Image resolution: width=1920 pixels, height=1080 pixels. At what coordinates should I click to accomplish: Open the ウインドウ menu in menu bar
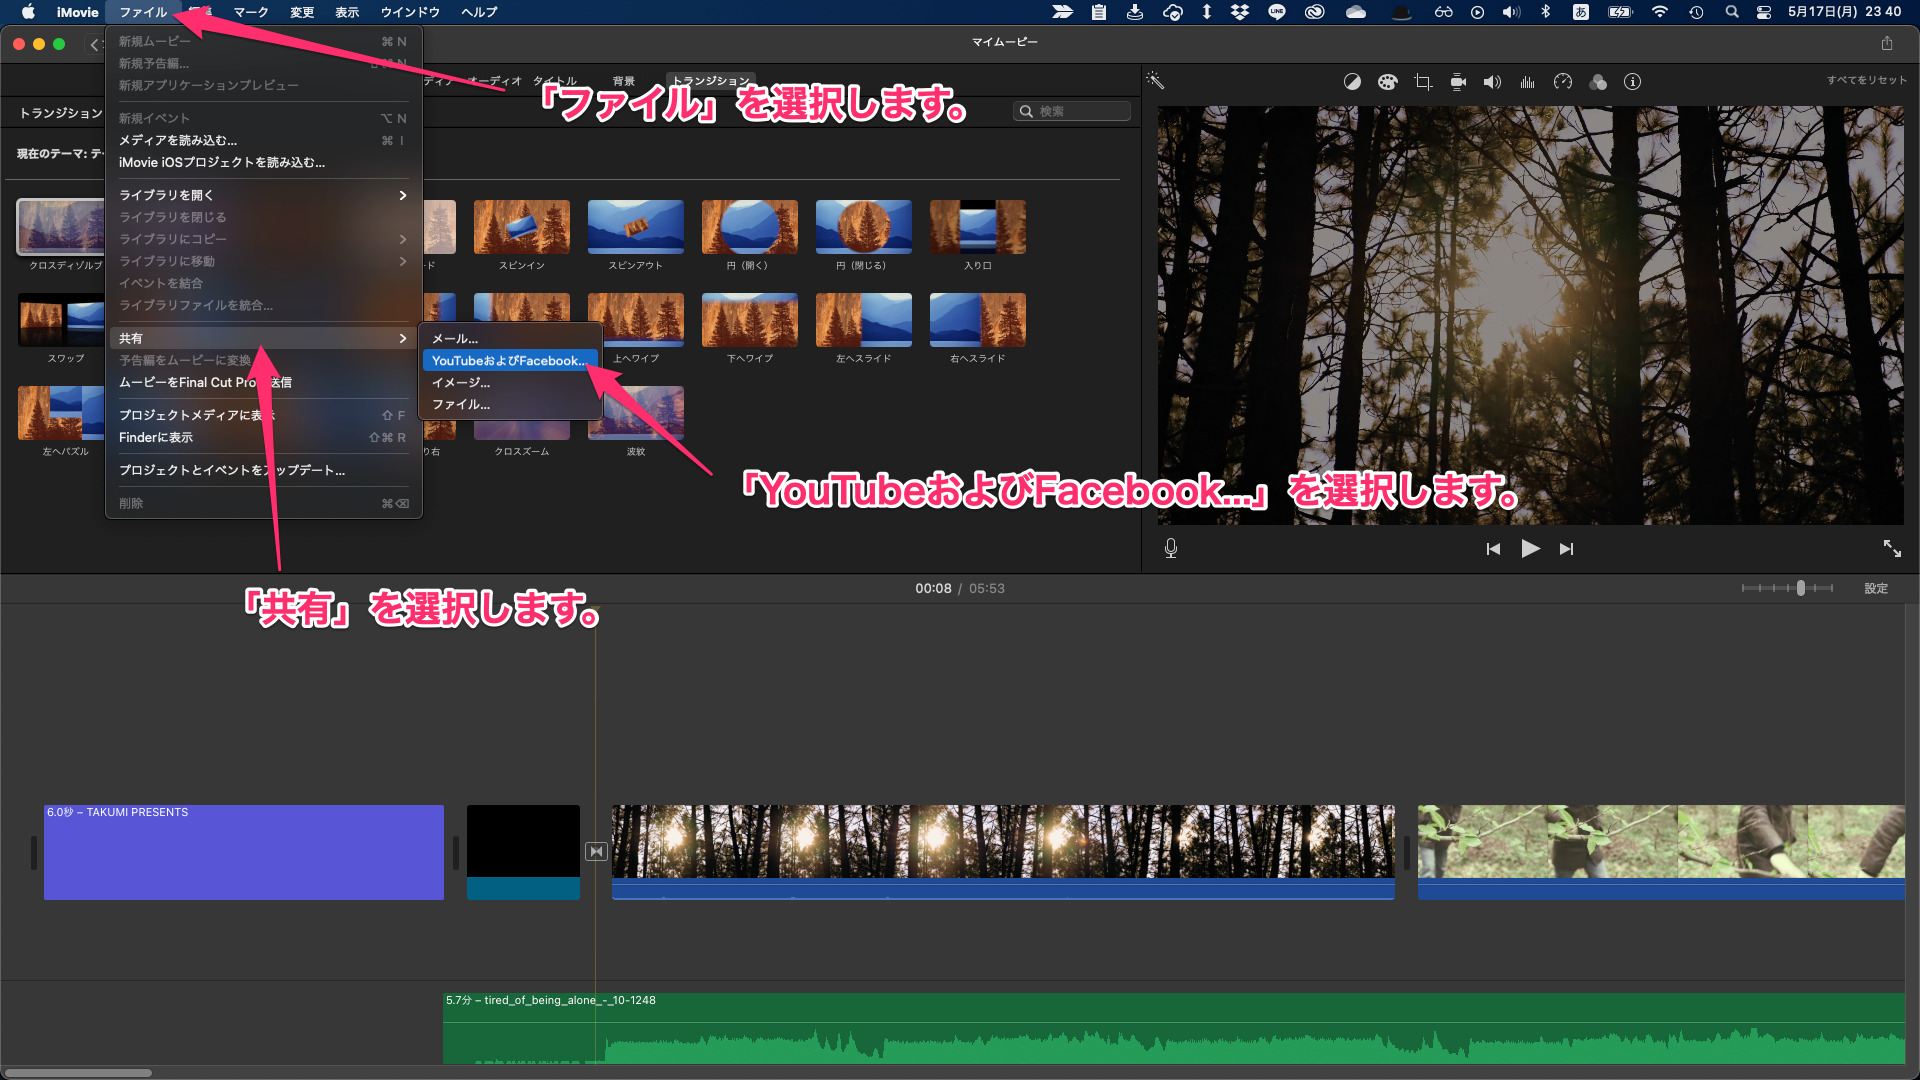tap(410, 12)
